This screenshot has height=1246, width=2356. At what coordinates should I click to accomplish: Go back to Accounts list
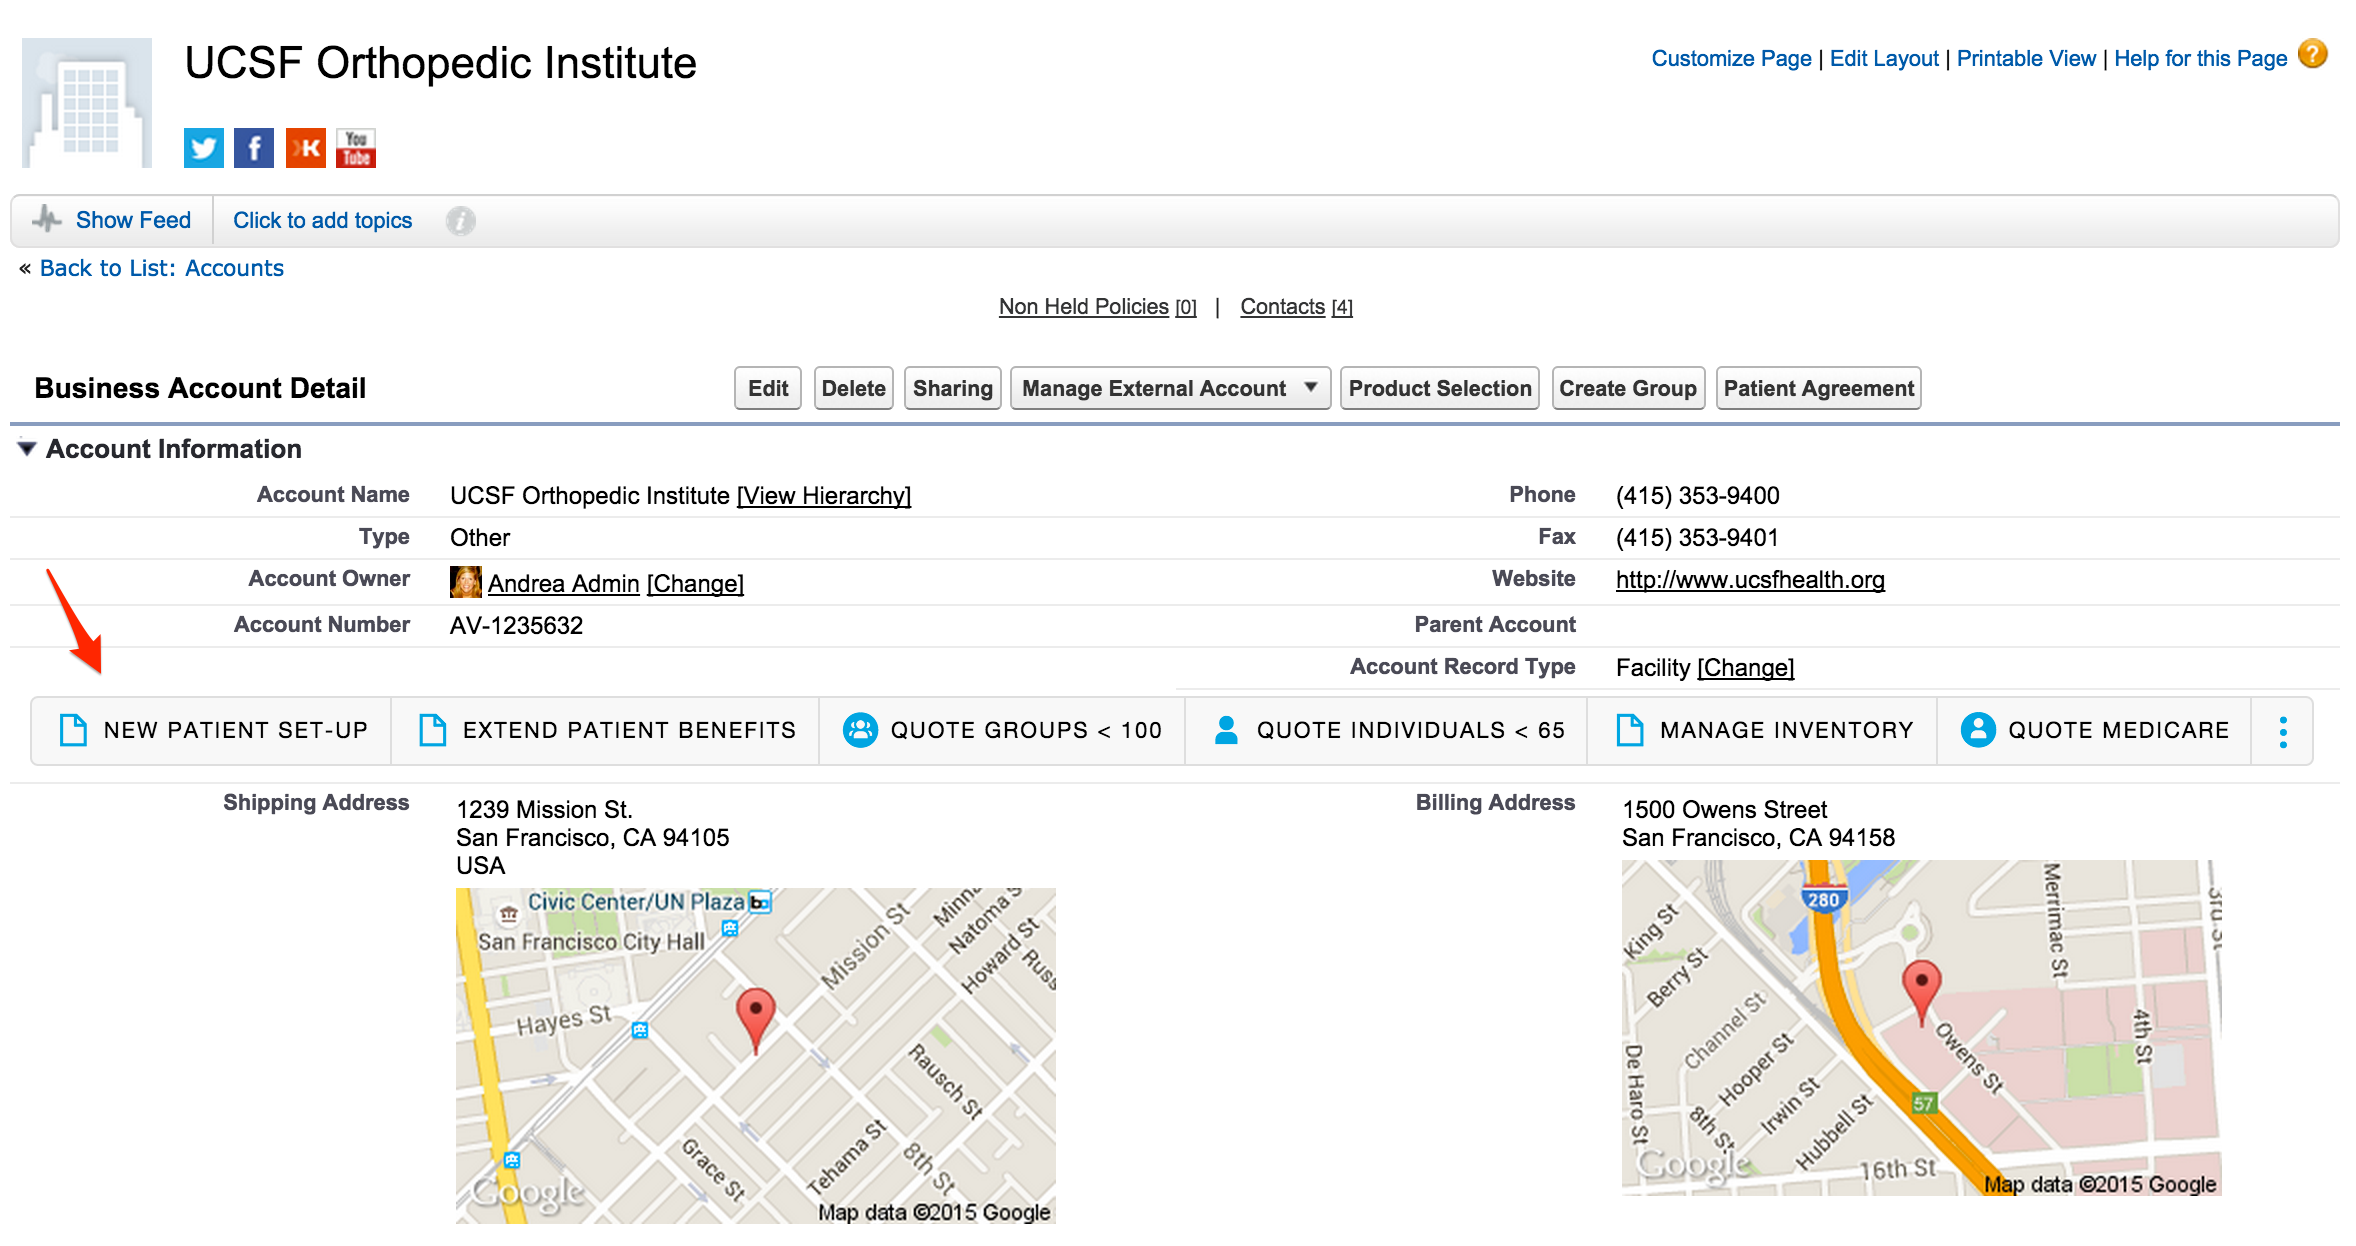coord(161,268)
